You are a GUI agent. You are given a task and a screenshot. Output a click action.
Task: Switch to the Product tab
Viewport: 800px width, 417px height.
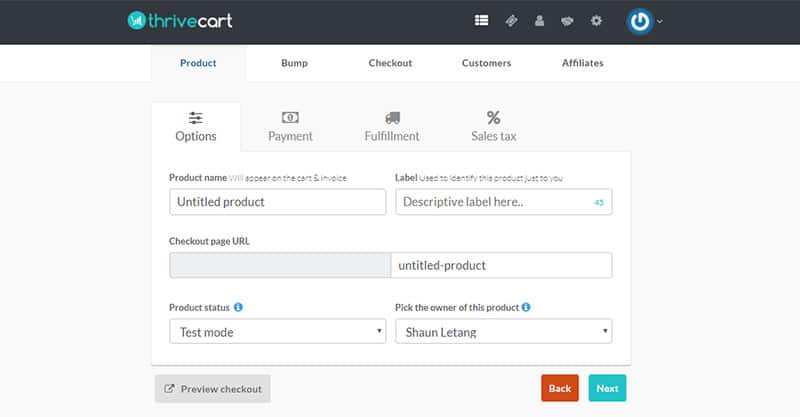tap(198, 63)
